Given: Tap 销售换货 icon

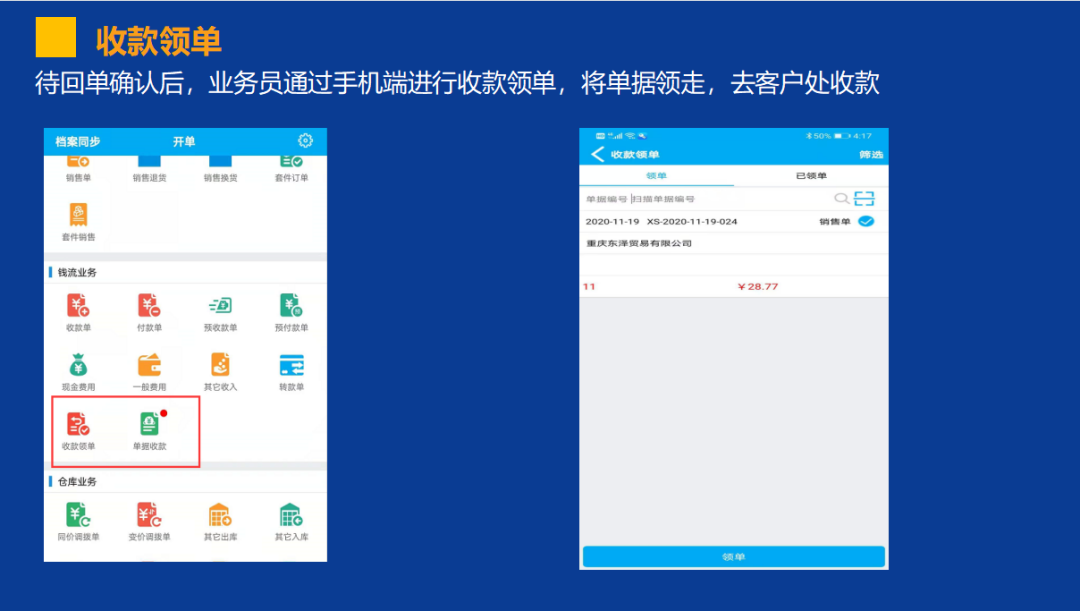Looking at the screenshot, I should click(220, 162).
